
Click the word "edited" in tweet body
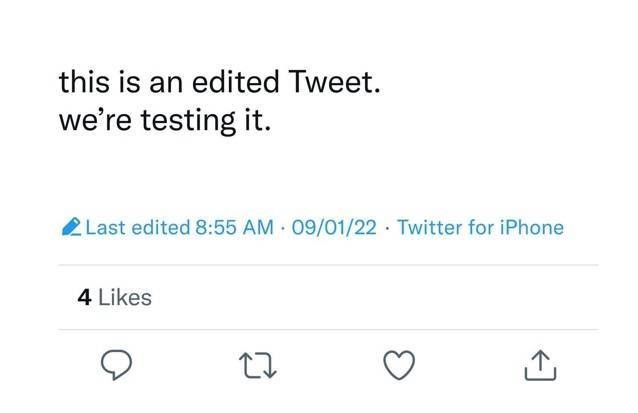point(235,82)
